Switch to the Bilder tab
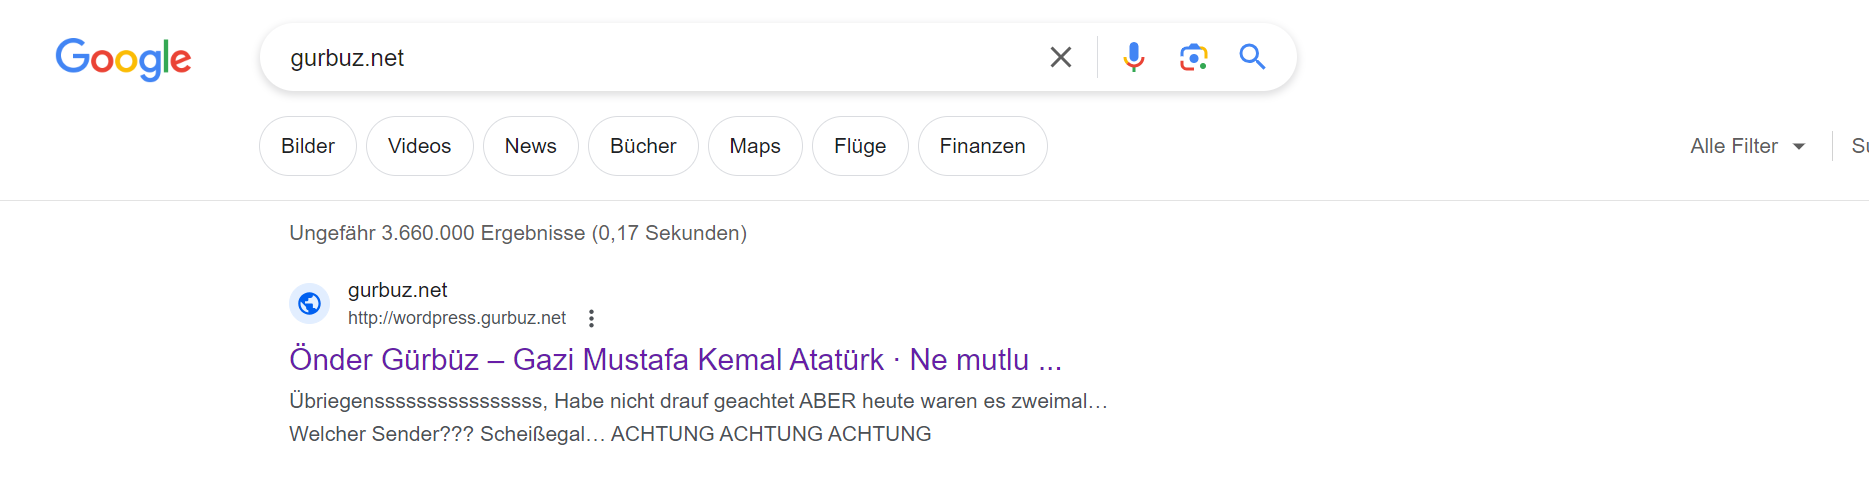The width and height of the screenshot is (1869, 487). tap(308, 146)
